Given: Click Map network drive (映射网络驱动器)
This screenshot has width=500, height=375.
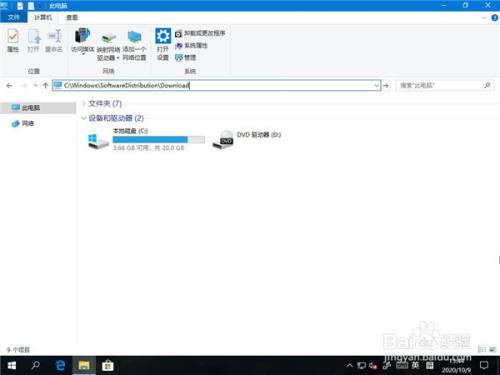Looking at the screenshot, I should pos(108,46).
